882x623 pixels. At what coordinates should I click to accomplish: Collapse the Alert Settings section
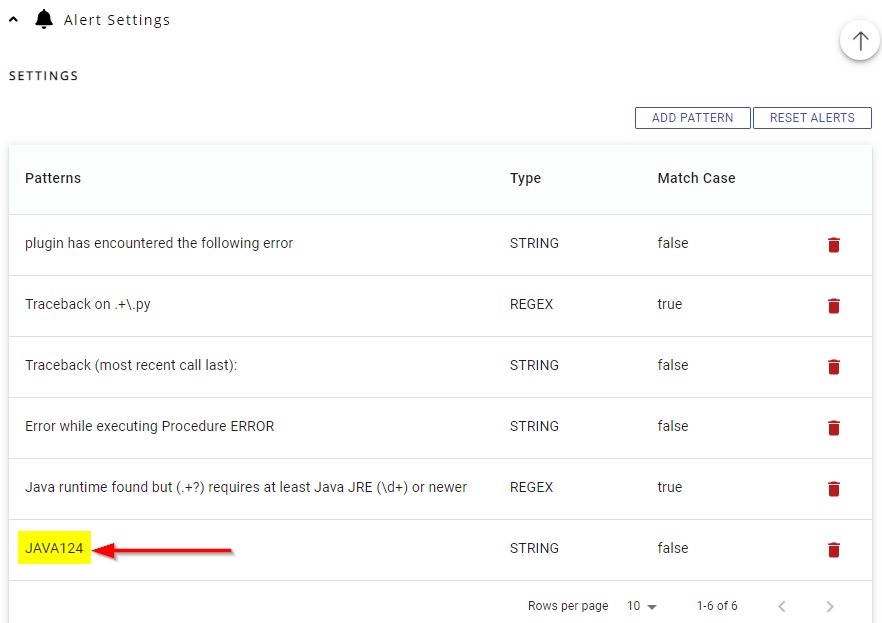(x=14, y=20)
